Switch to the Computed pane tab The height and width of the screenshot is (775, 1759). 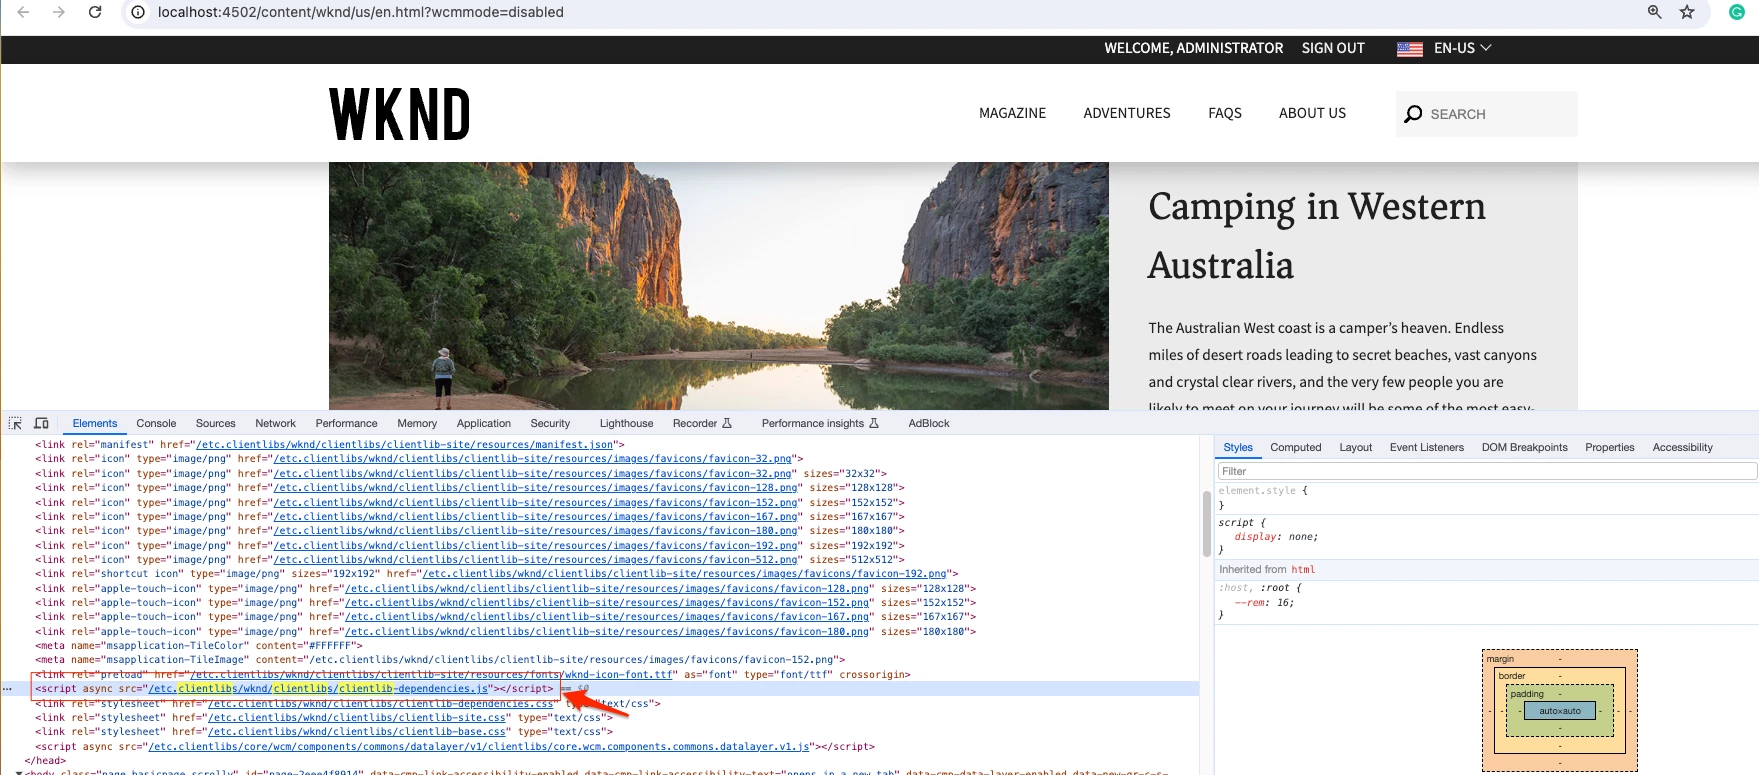[x=1296, y=448]
